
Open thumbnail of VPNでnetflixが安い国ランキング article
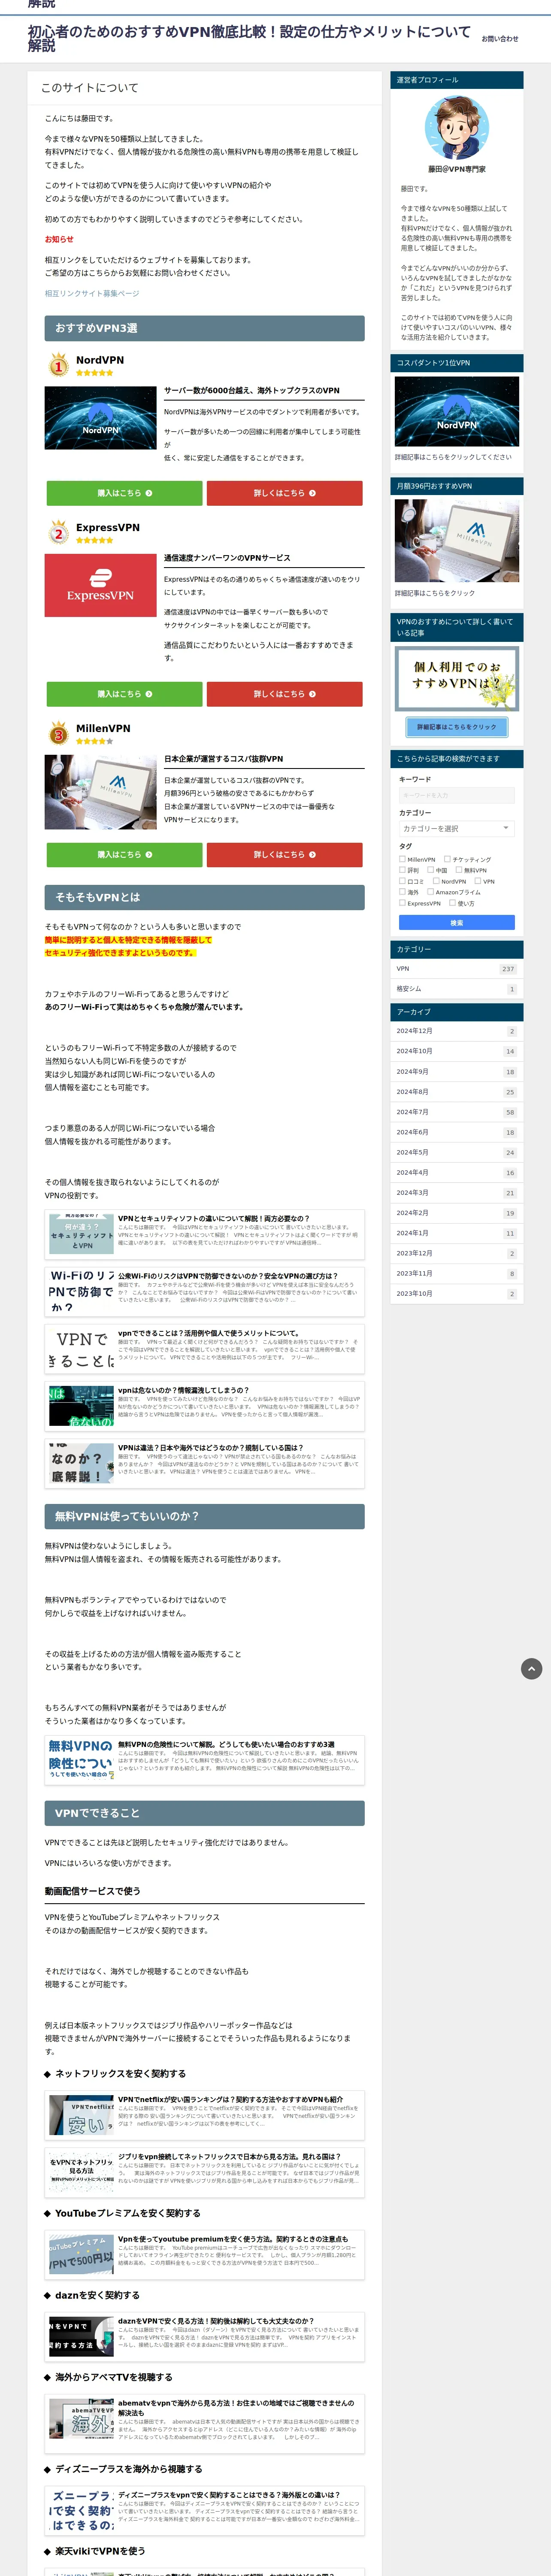pyautogui.click(x=81, y=2115)
